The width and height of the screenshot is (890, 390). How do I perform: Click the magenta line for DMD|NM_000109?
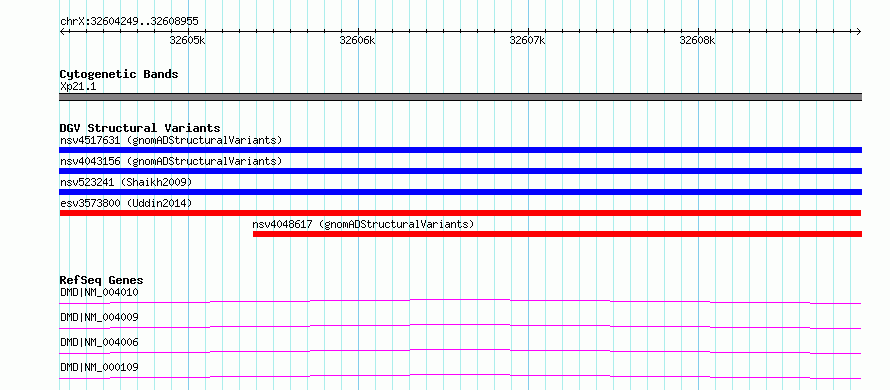(x=460, y=376)
